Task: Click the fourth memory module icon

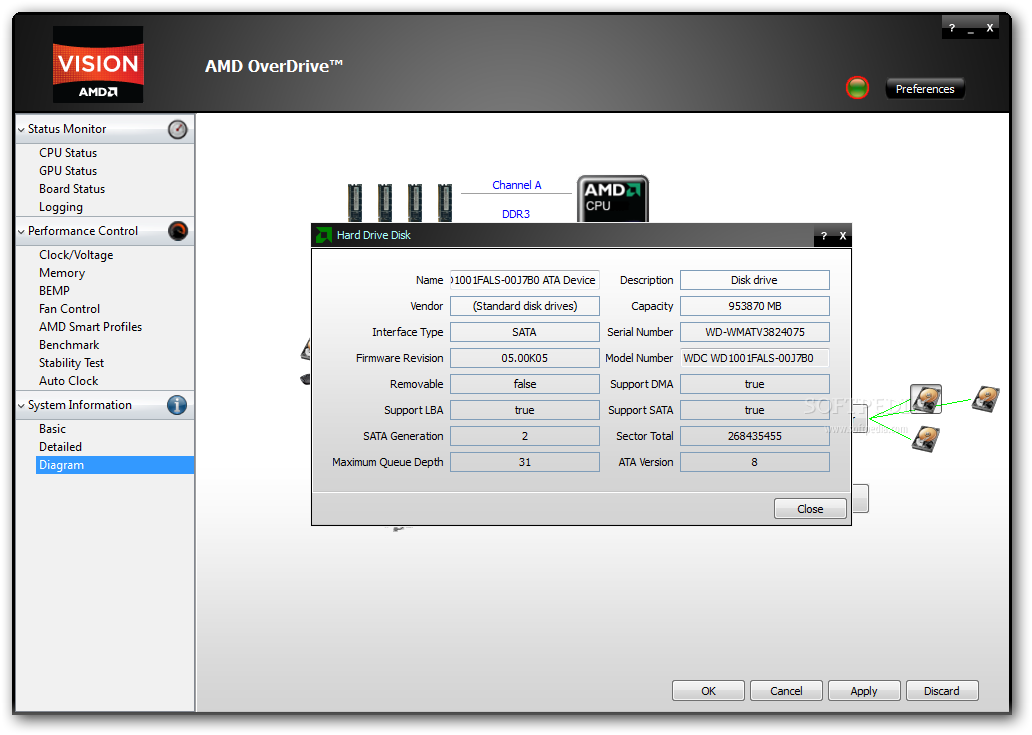Action: pyautogui.click(x=445, y=202)
